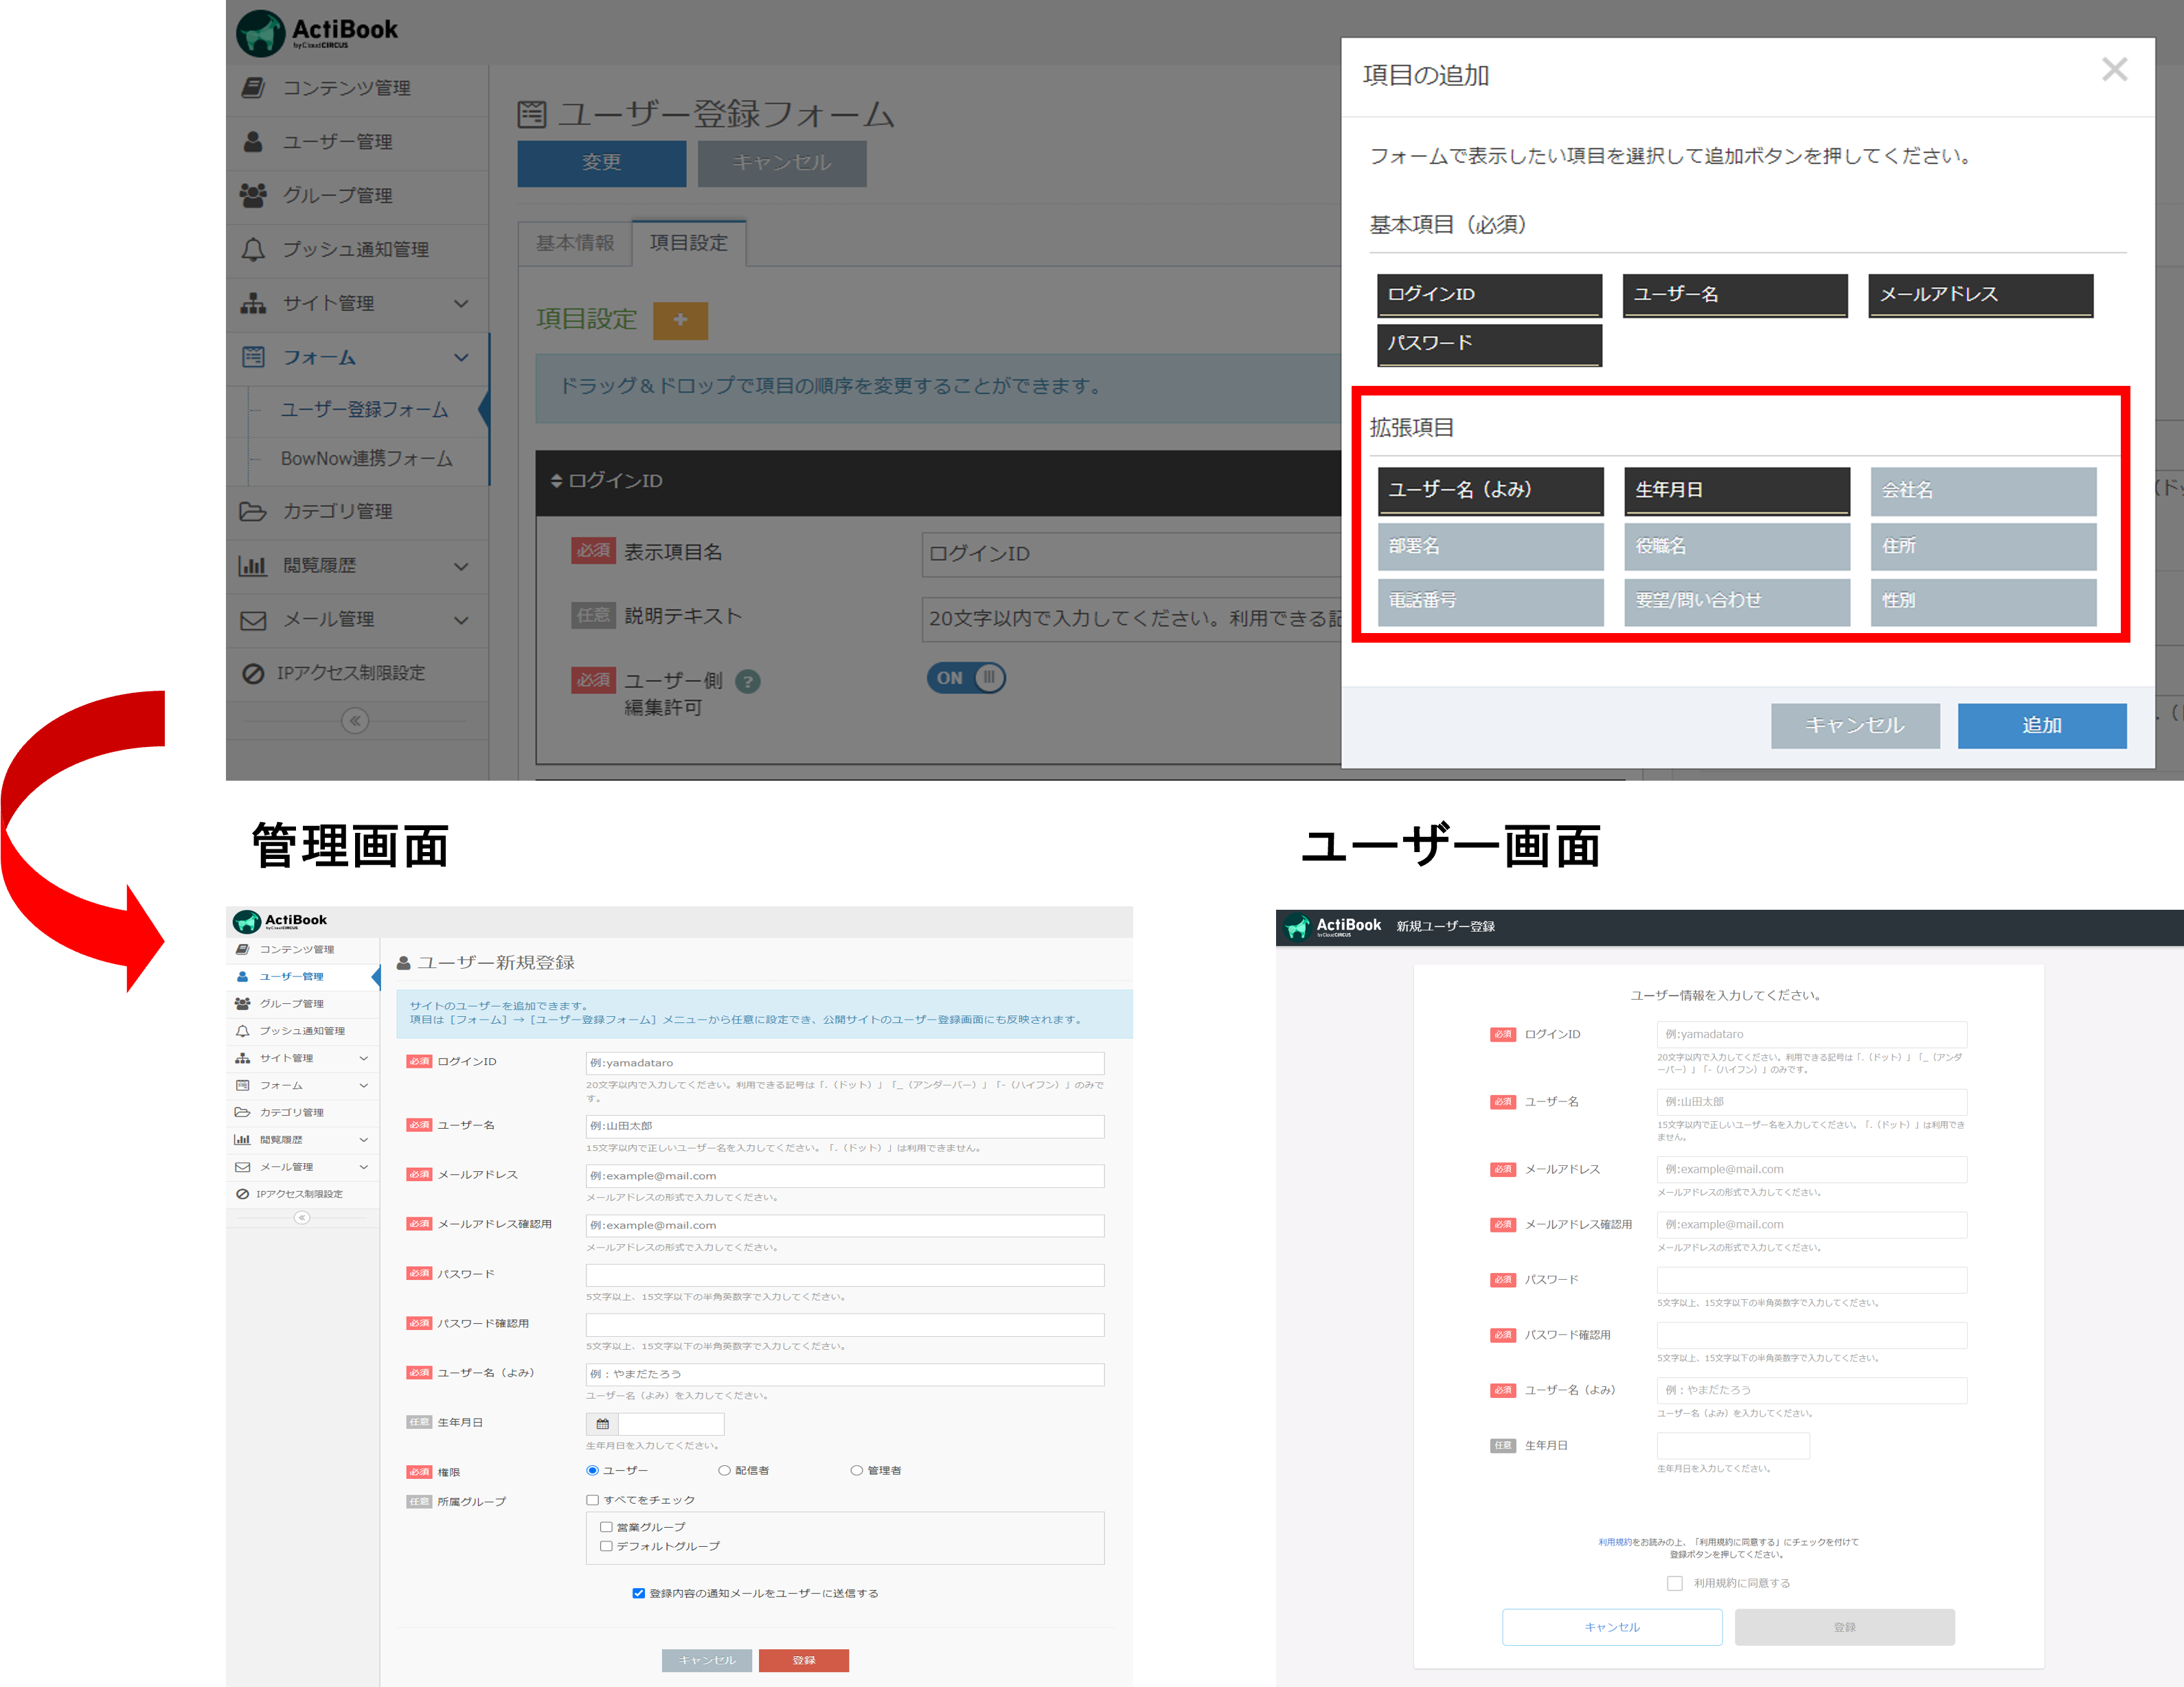Expand サイト管理 chevron in lower admin sidebar
The image size is (2184, 1687).
coord(364,1058)
